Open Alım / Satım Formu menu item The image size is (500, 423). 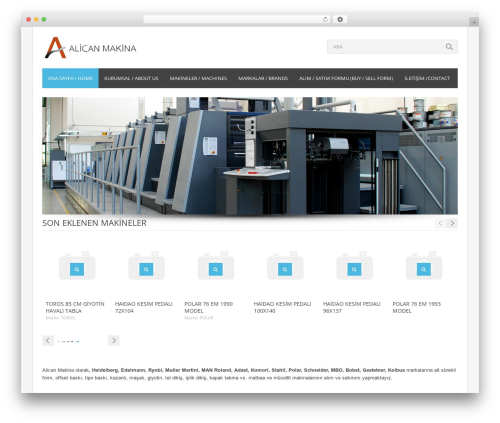346,78
